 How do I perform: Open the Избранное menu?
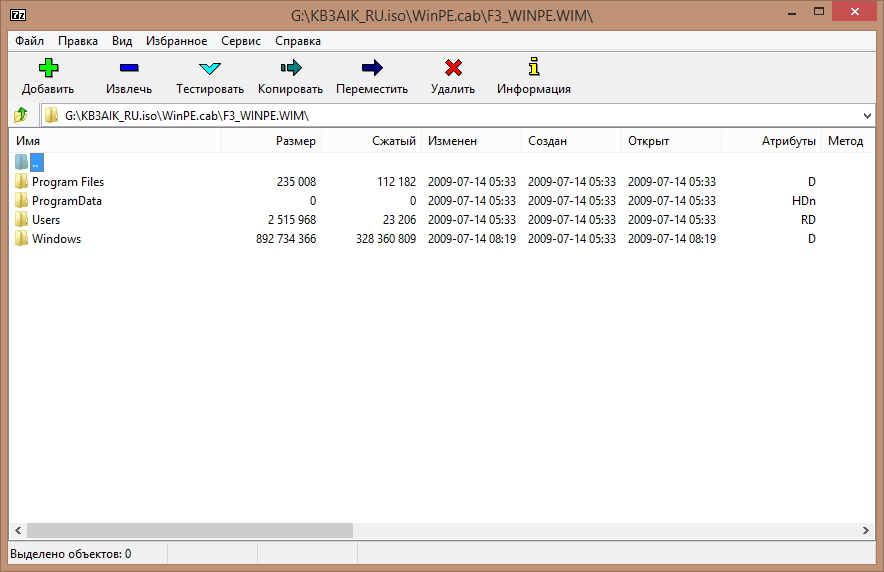coord(176,41)
